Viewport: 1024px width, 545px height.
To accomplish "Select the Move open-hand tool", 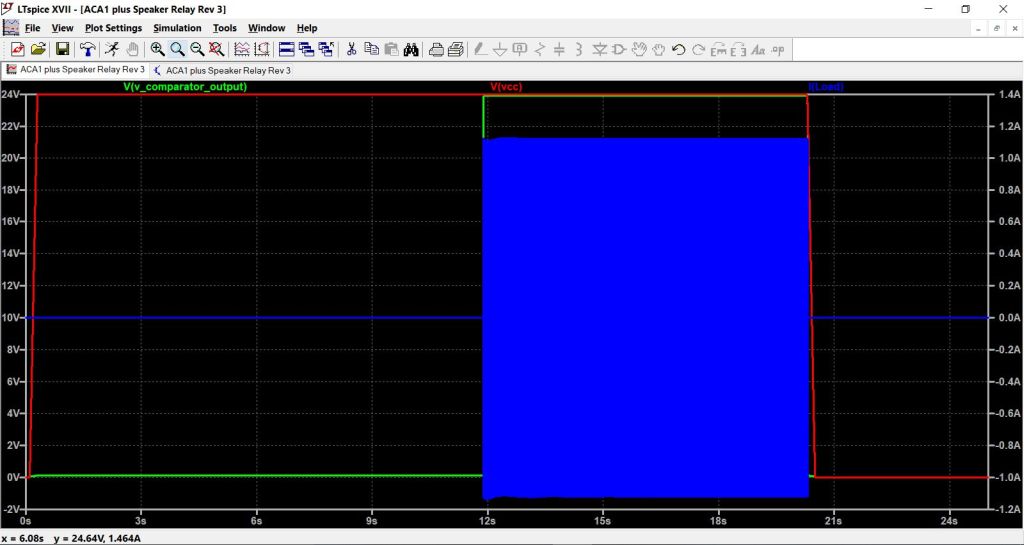I will [639, 50].
